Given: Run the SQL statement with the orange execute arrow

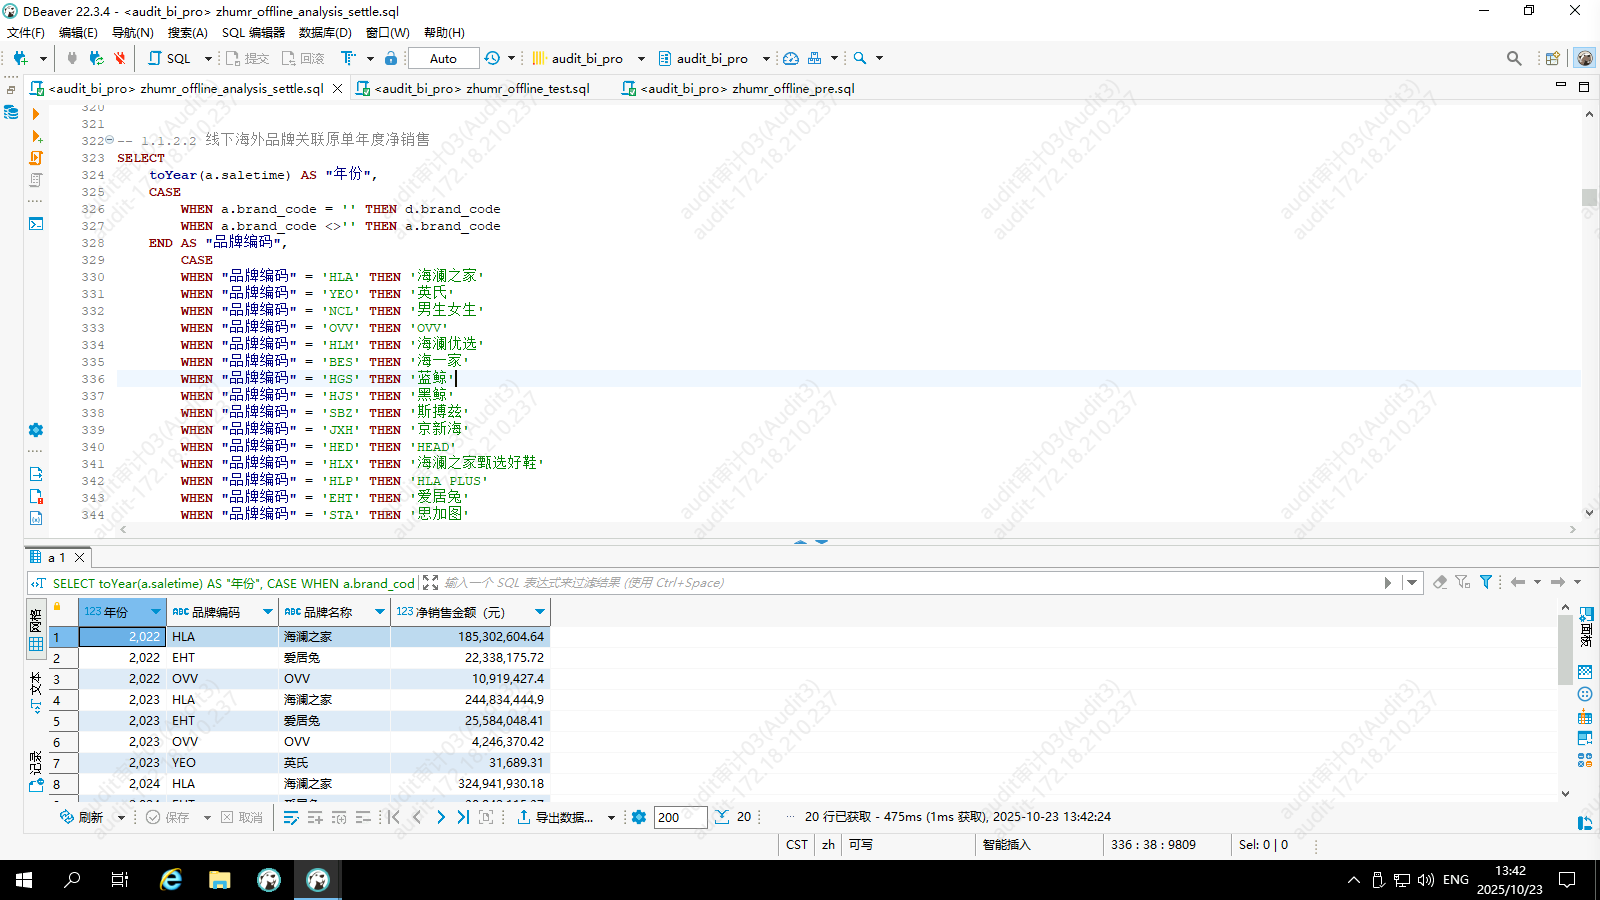Looking at the screenshot, I should pos(36,114).
